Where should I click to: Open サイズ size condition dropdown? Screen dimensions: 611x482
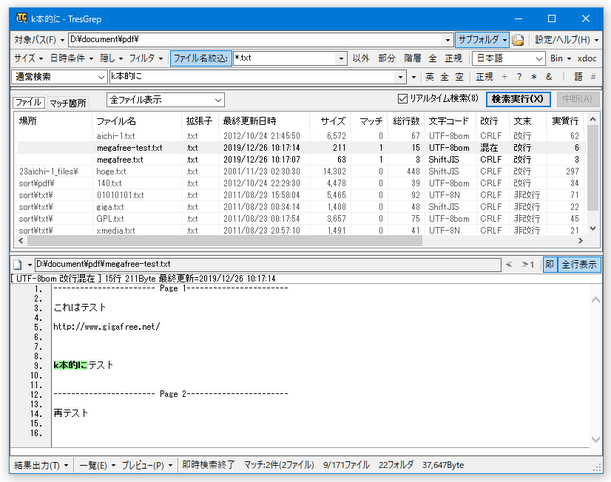(28, 58)
